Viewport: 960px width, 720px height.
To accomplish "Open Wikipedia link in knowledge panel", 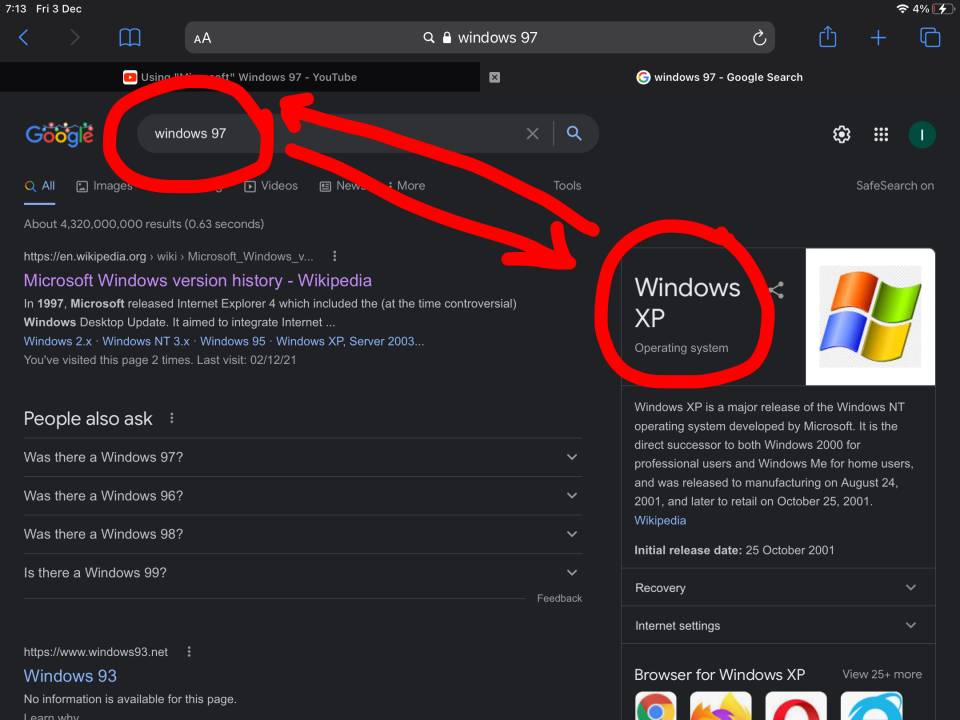I will 660,520.
